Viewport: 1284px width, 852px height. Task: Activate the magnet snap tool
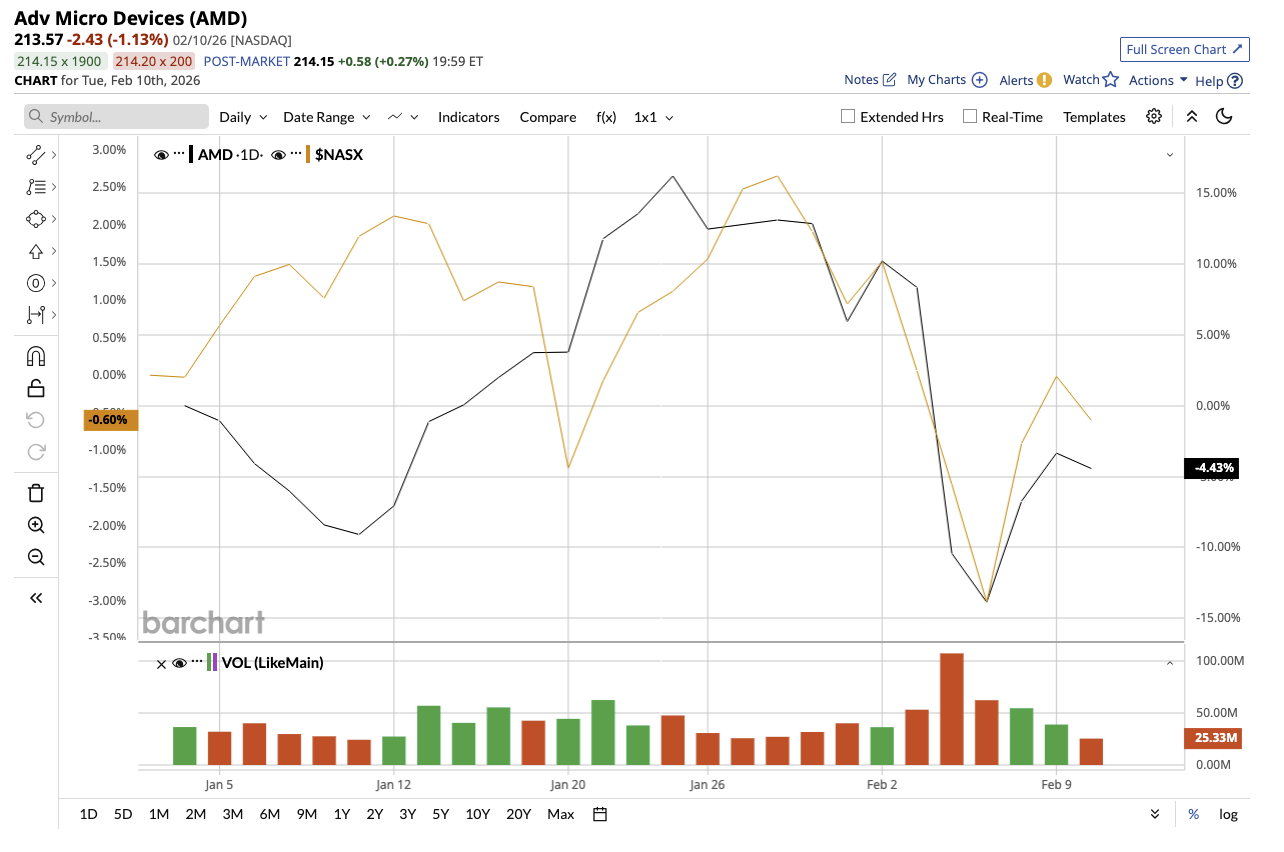[36, 356]
